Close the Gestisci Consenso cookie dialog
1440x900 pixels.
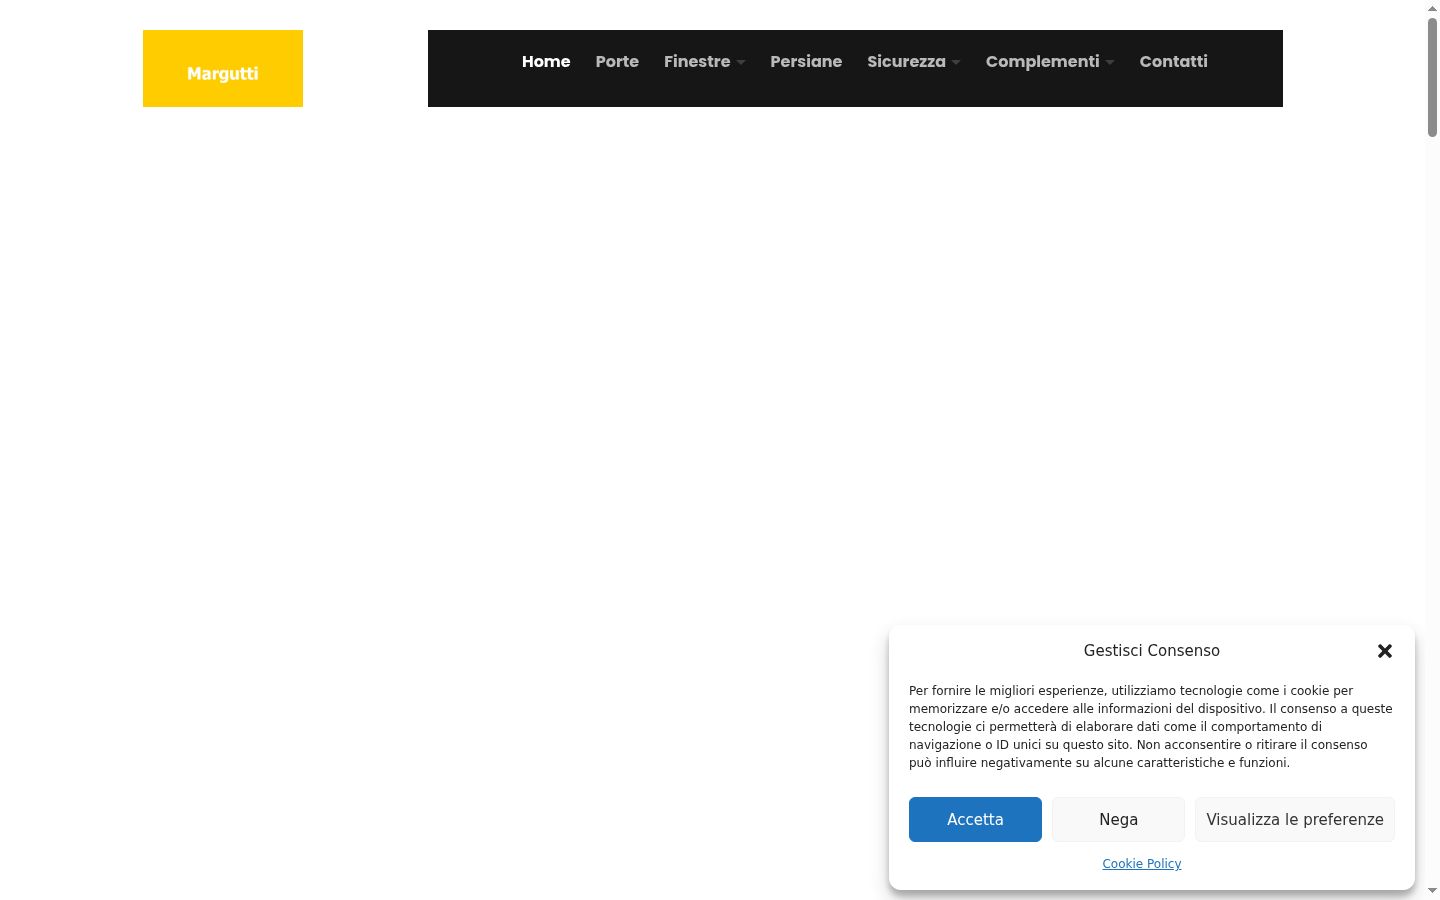(x=1384, y=651)
